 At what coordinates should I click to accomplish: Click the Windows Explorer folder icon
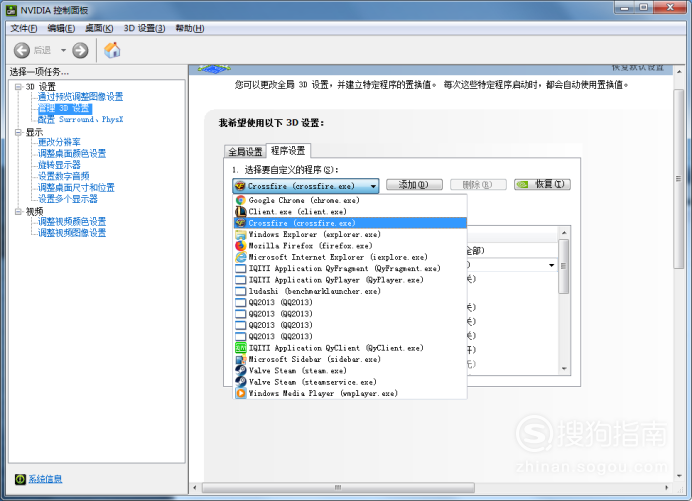click(241, 234)
